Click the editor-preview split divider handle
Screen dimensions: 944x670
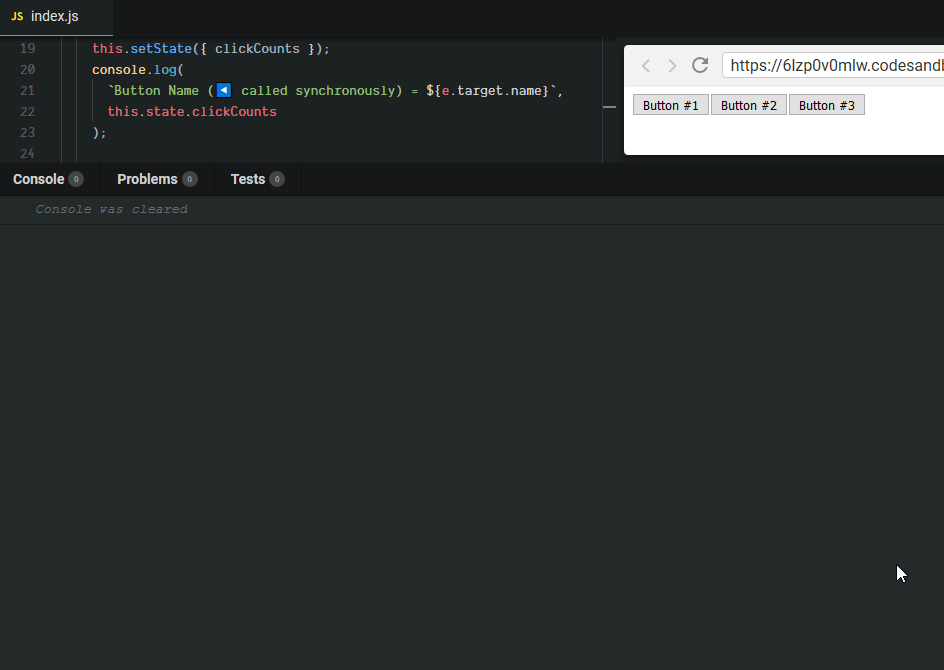pos(609,106)
